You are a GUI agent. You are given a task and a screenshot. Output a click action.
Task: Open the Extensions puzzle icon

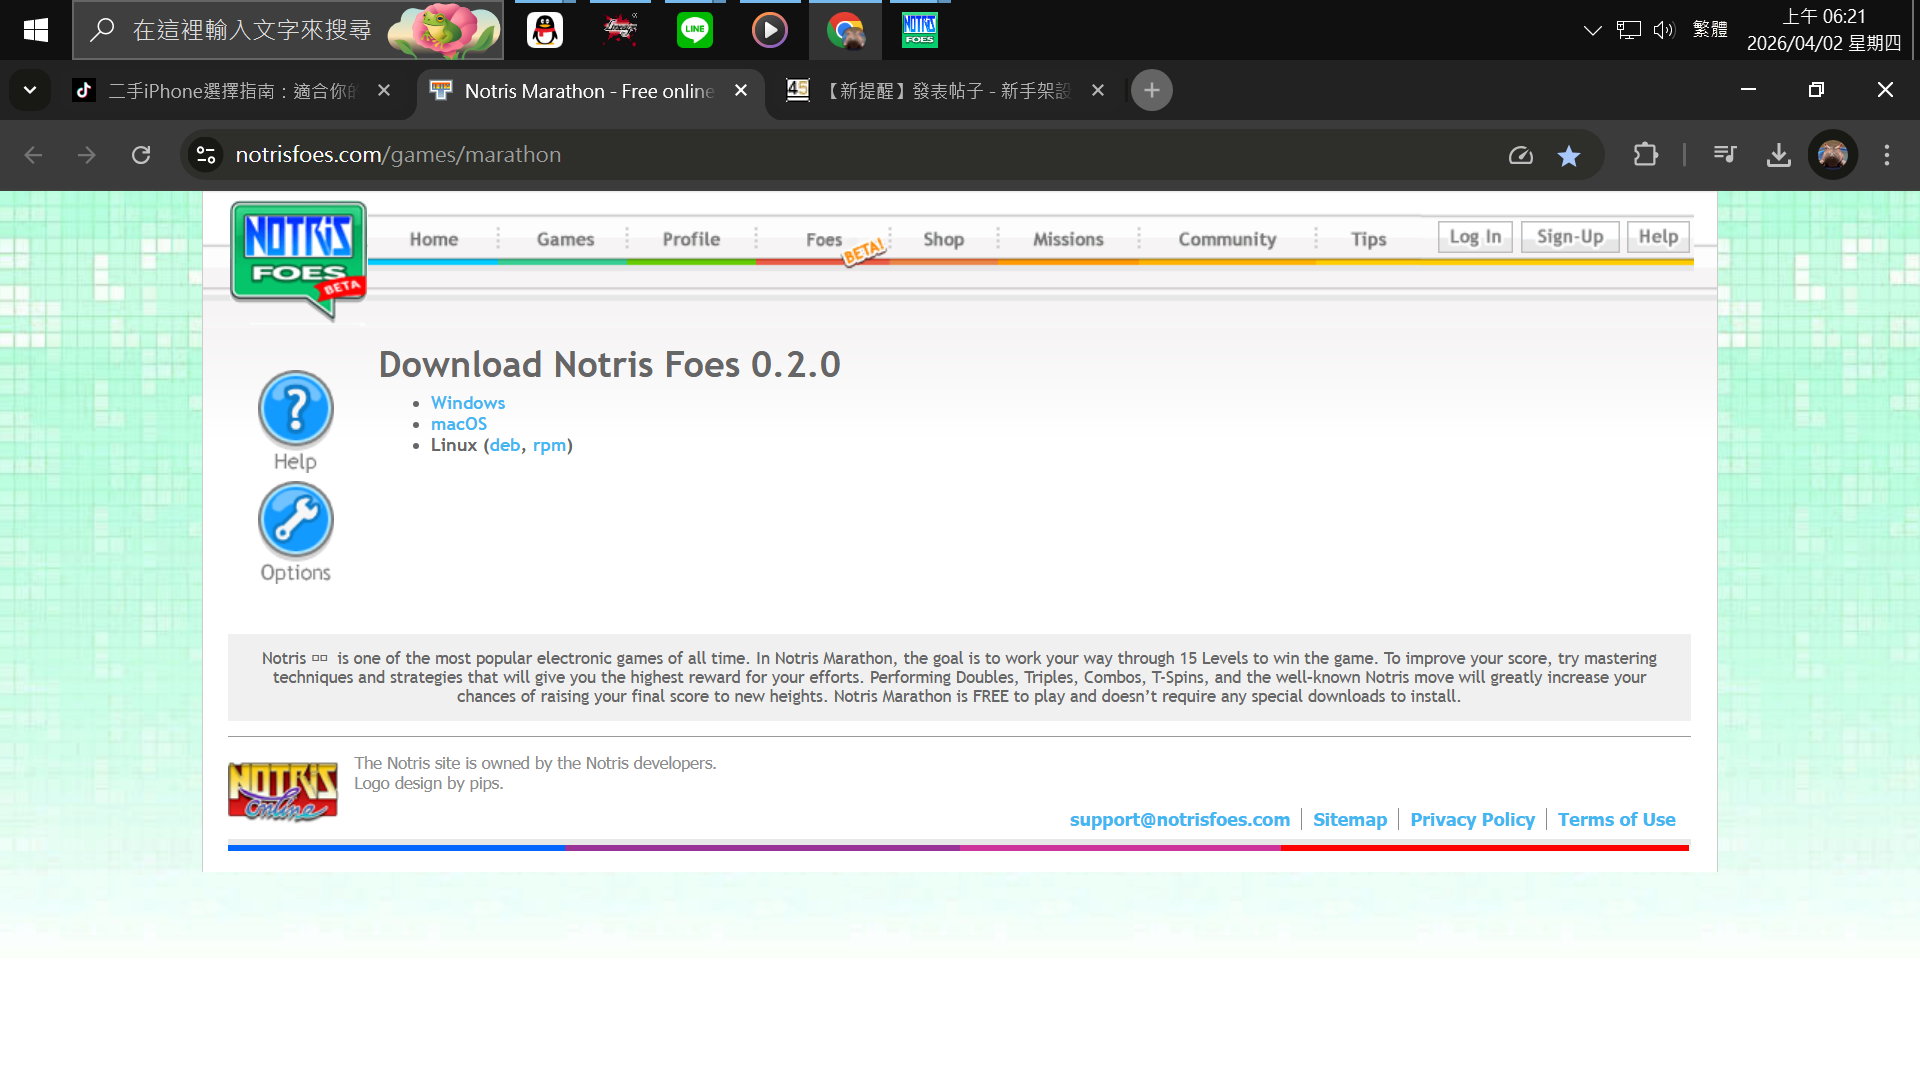point(1645,155)
